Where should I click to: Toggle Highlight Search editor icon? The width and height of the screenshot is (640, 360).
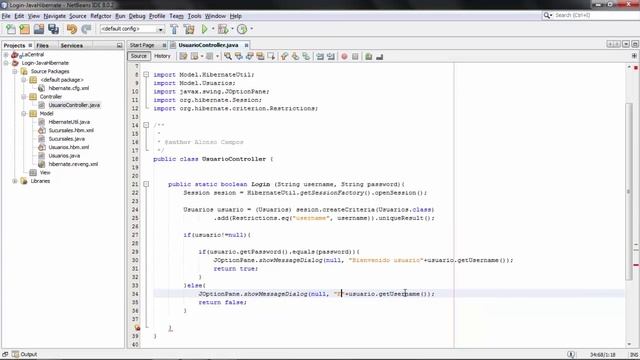click(260, 56)
